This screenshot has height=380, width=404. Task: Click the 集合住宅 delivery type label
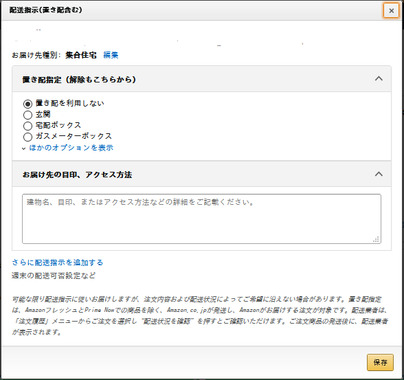(x=81, y=55)
